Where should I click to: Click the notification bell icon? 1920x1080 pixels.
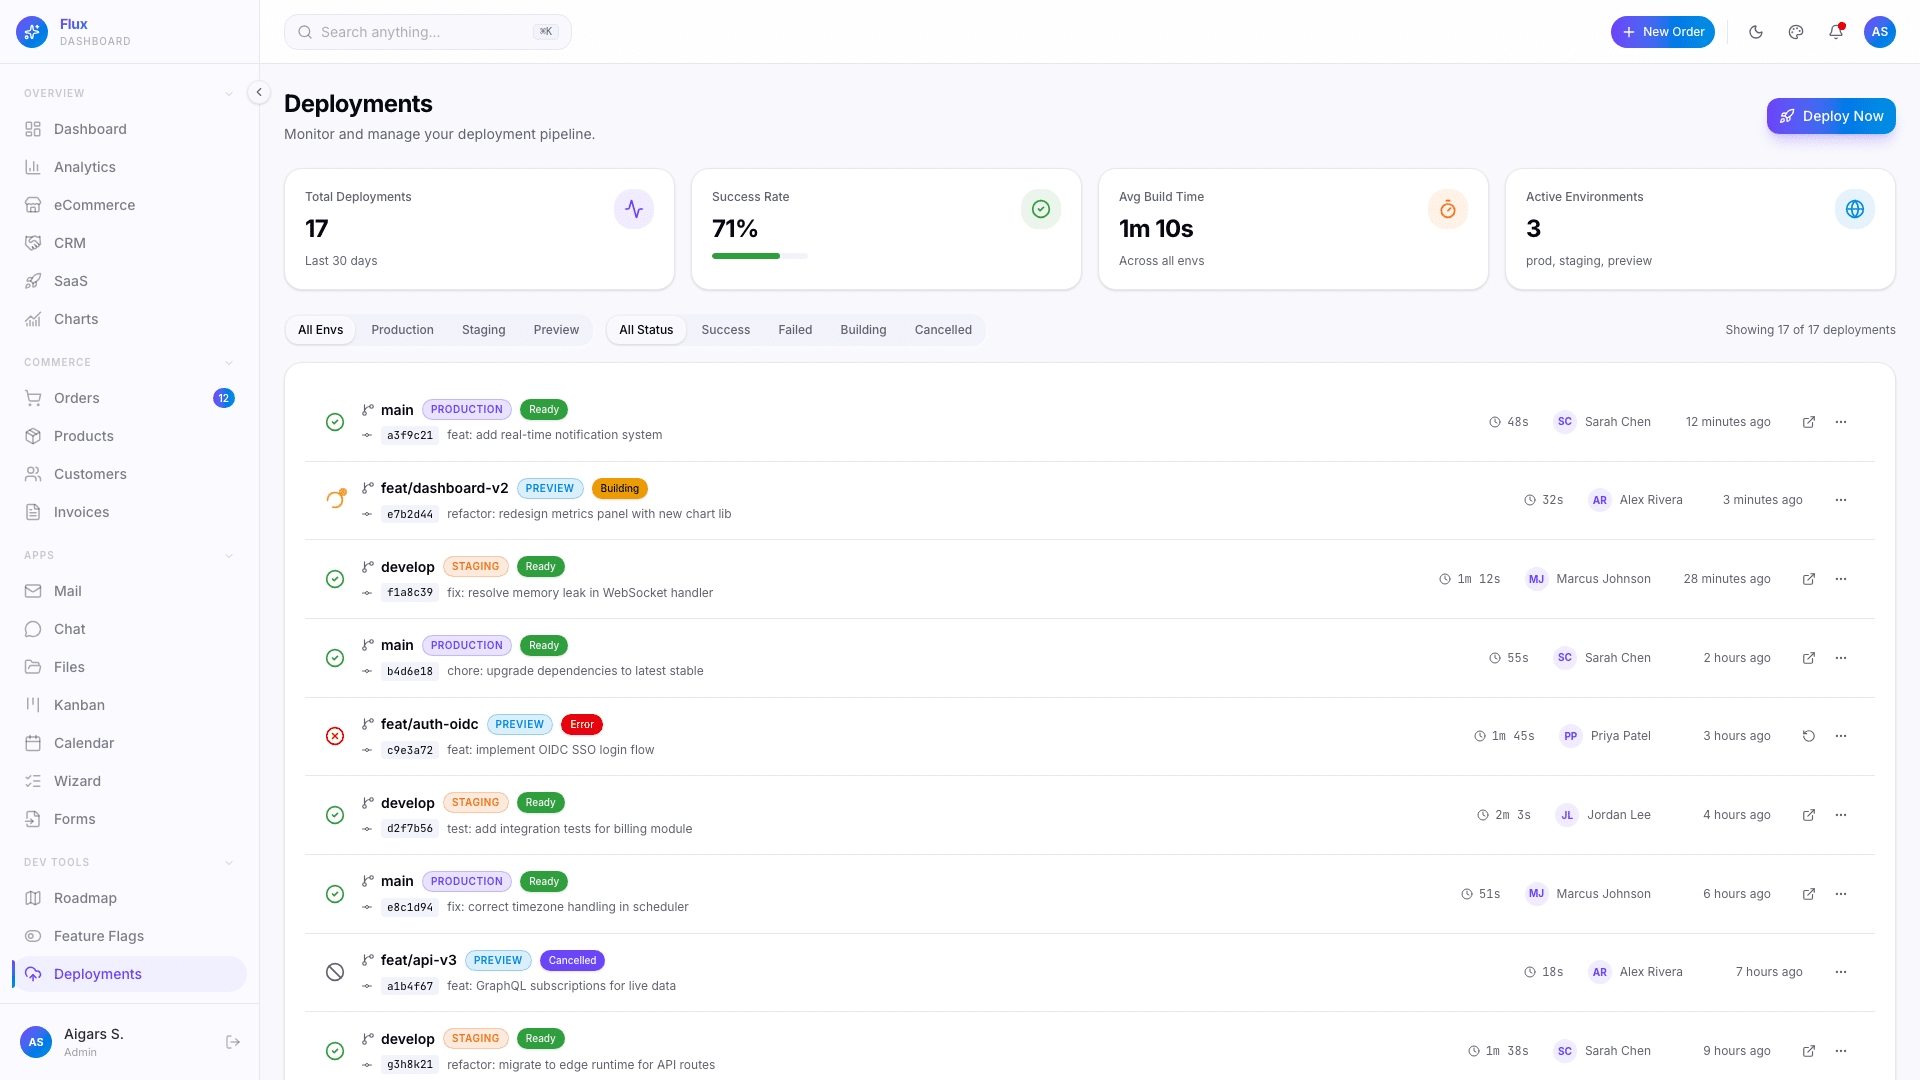pyautogui.click(x=1836, y=32)
